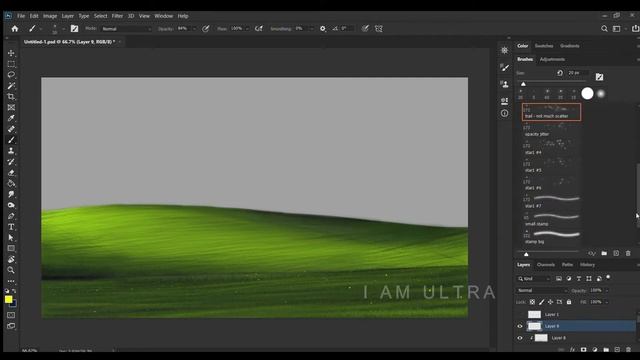Open the brush Mode dropdown

tap(127, 29)
